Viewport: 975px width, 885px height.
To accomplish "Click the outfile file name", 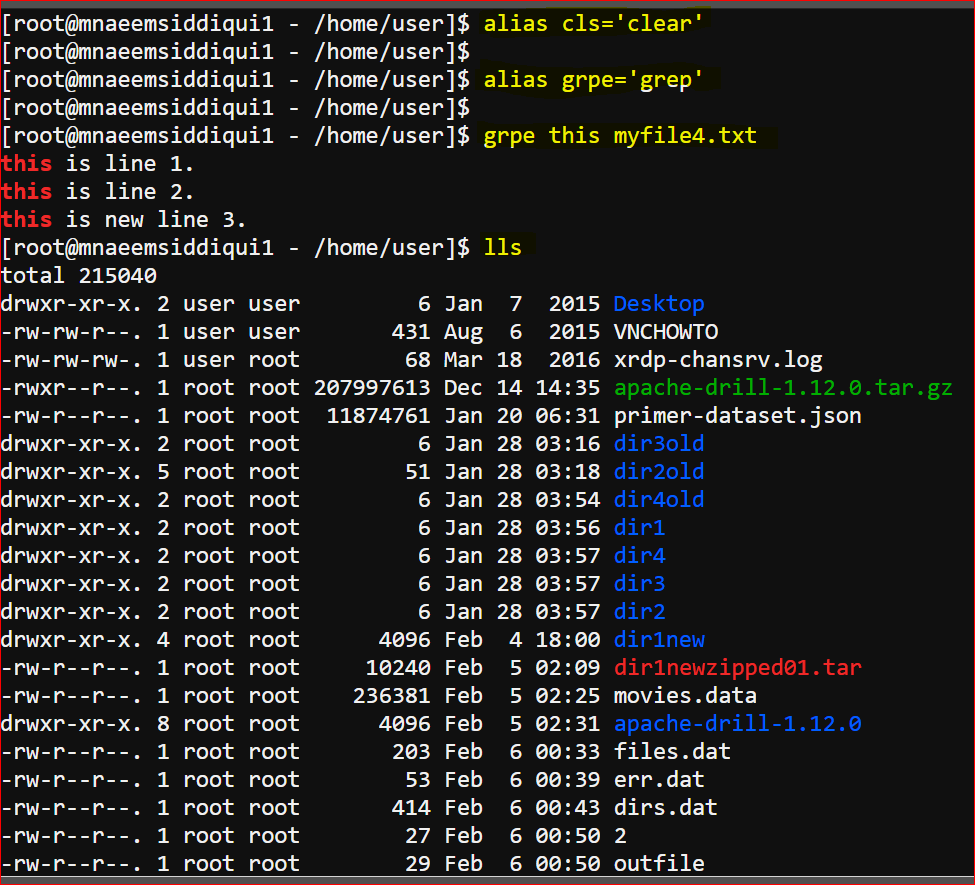I will 658,863.
